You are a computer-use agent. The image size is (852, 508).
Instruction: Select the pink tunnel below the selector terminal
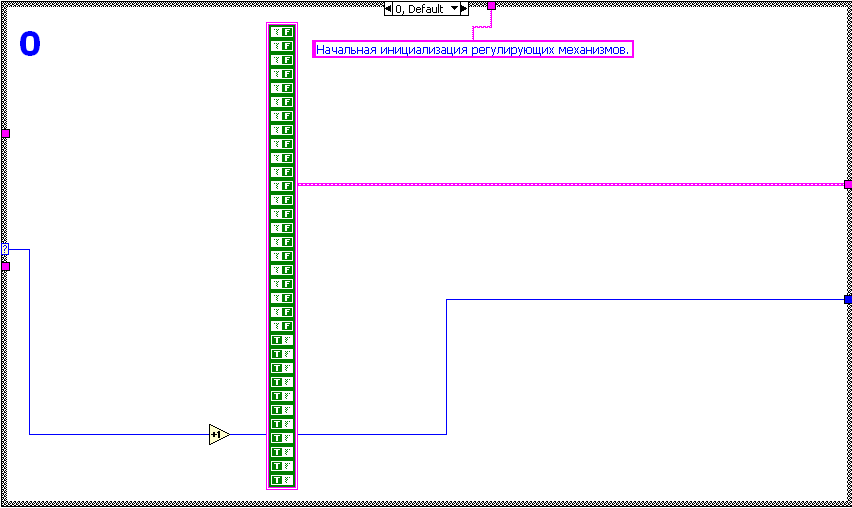5,266
